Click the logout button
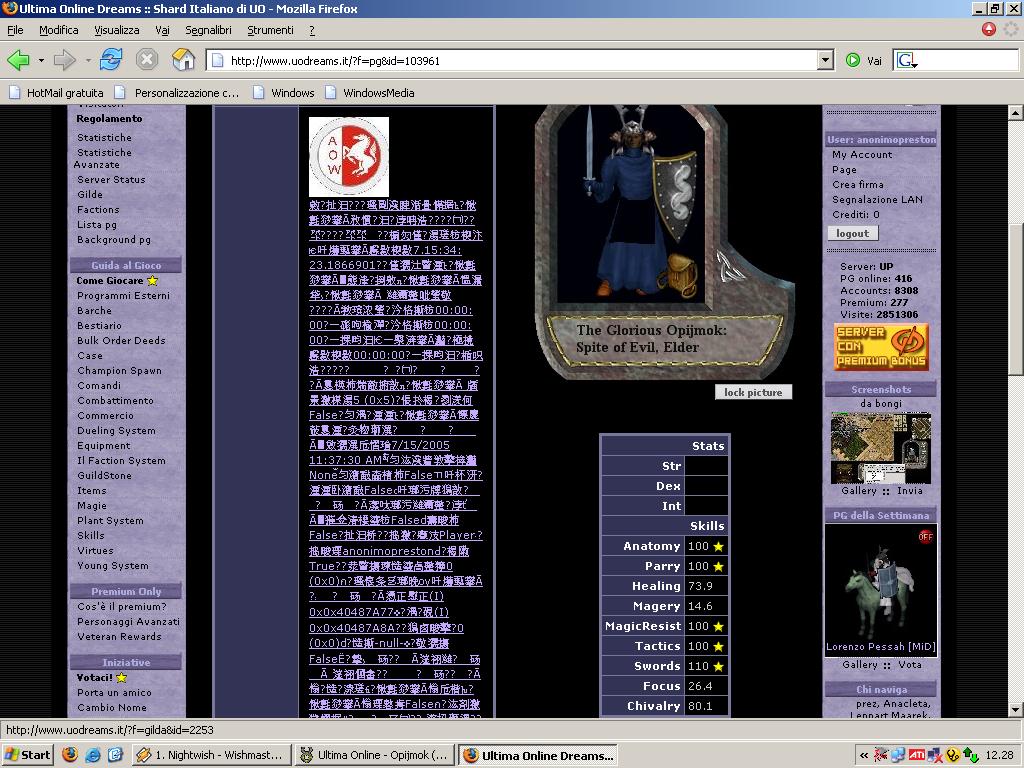This screenshot has width=1024, height=768. (852, 233)
